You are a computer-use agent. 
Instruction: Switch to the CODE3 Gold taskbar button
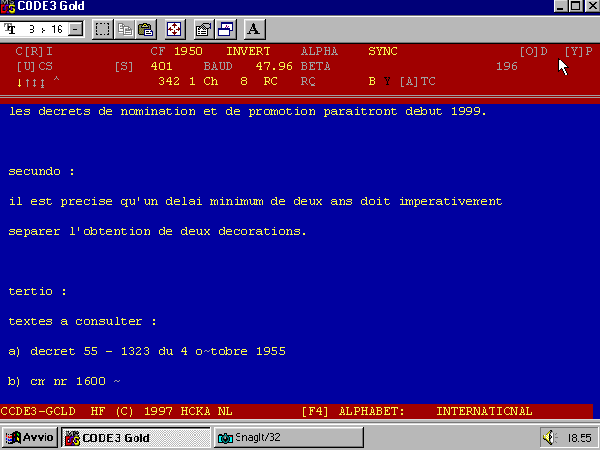click(x=136, y=437)
